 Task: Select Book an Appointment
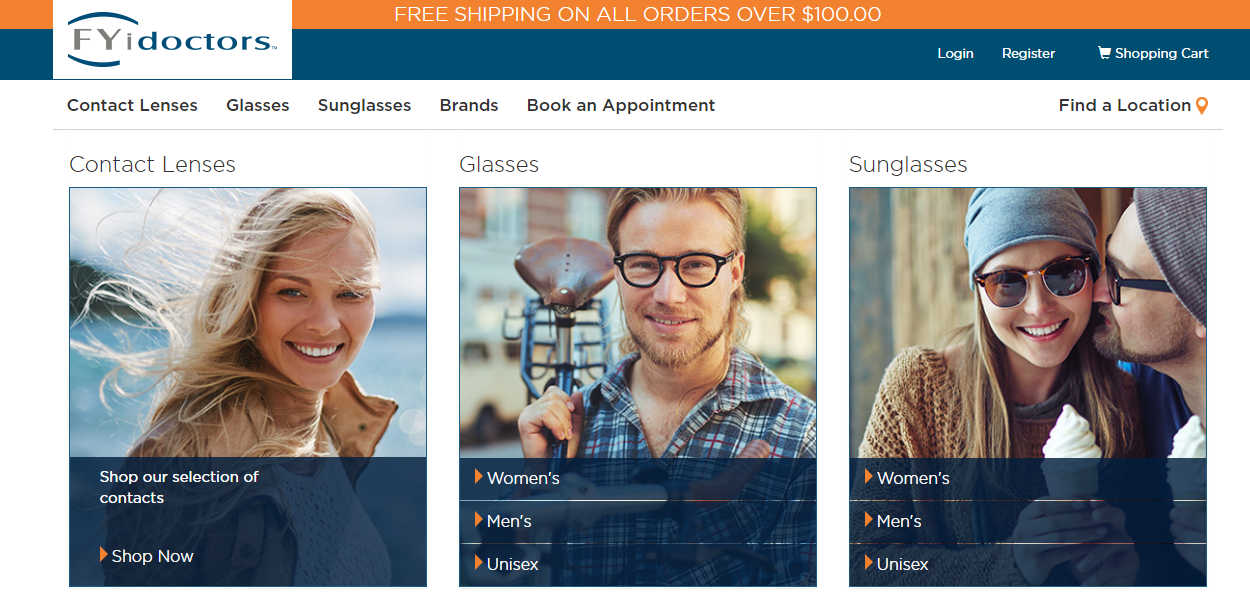coord(621,105)
